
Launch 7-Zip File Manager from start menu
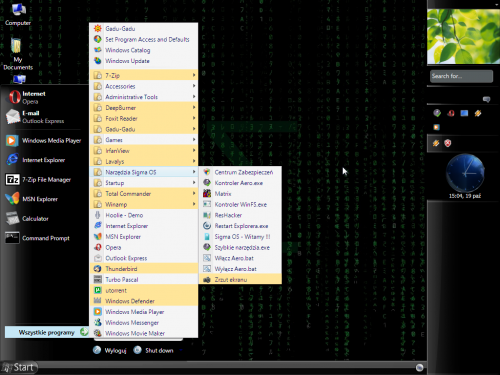pos(42,180)
